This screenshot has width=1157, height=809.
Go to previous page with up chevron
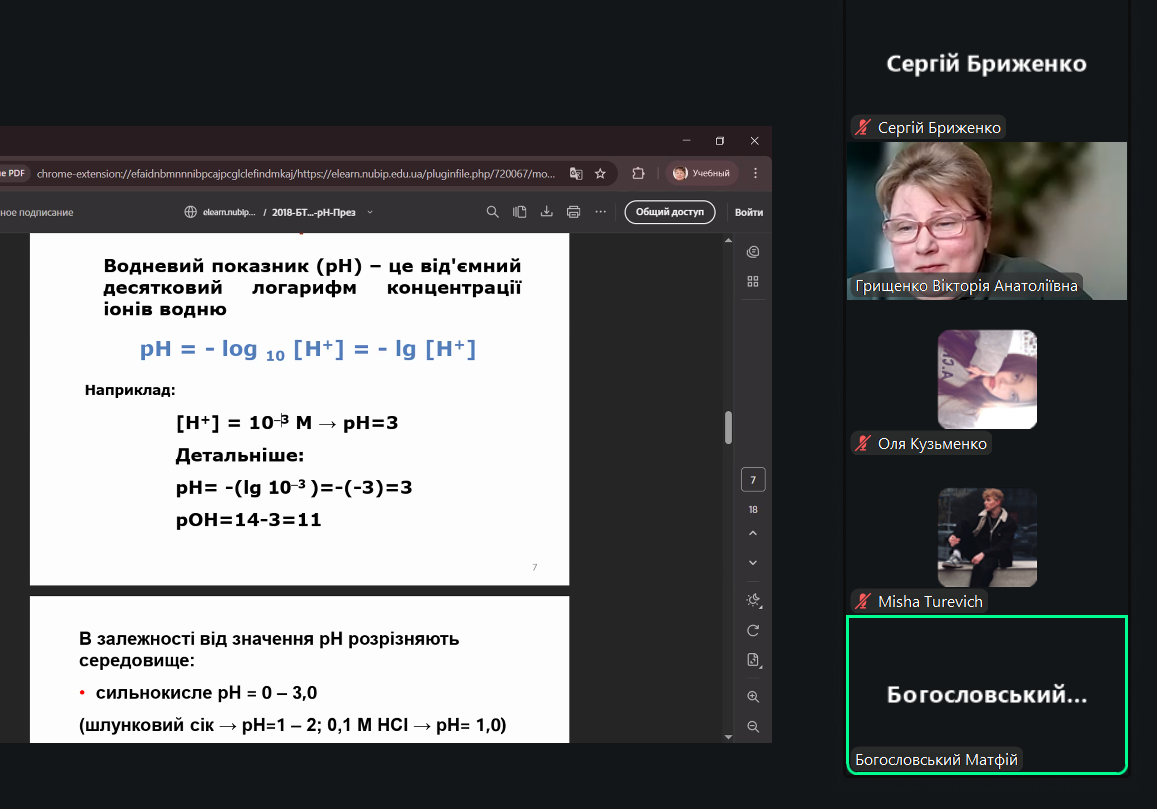pyautogui.click(x=753, y=534)
